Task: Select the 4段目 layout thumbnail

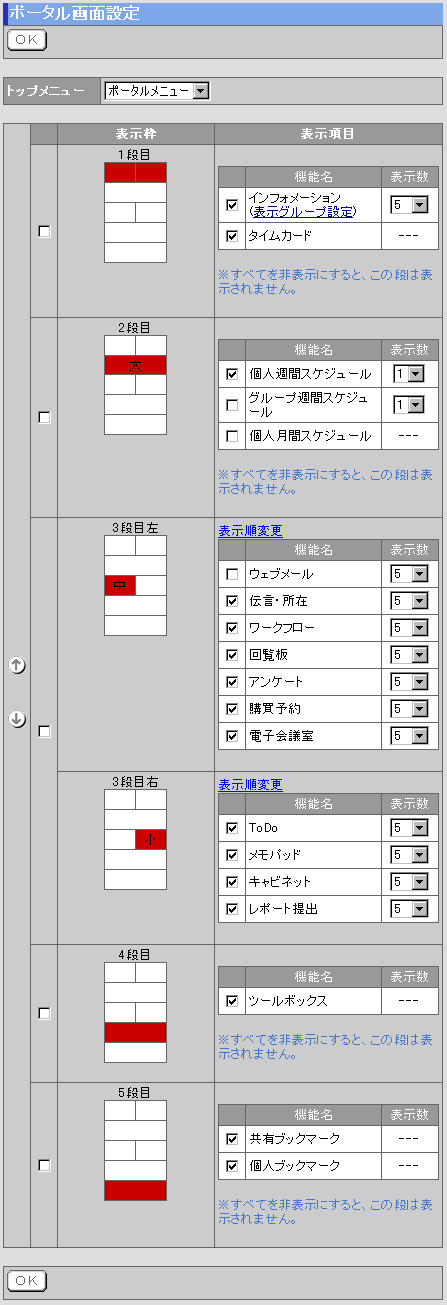Action: coord(135,1012)
